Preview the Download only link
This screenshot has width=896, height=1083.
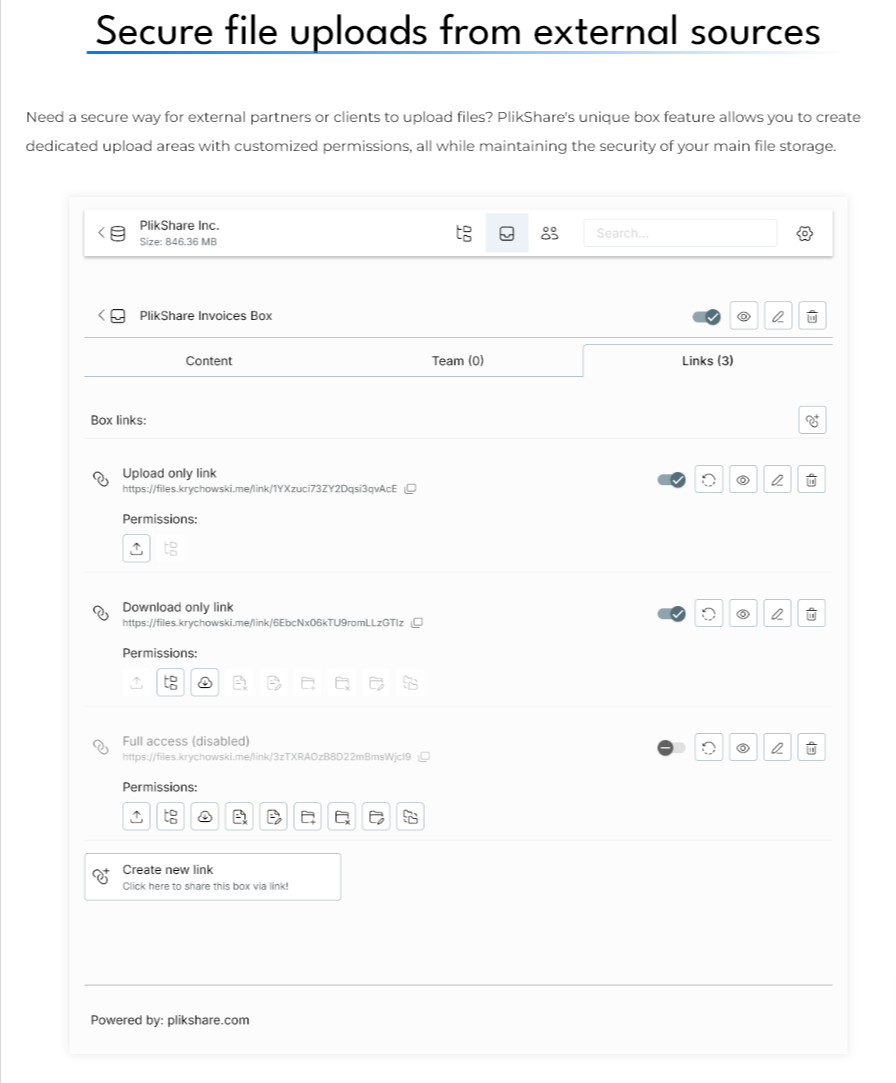pyautogui.click(x=743, y=614)
